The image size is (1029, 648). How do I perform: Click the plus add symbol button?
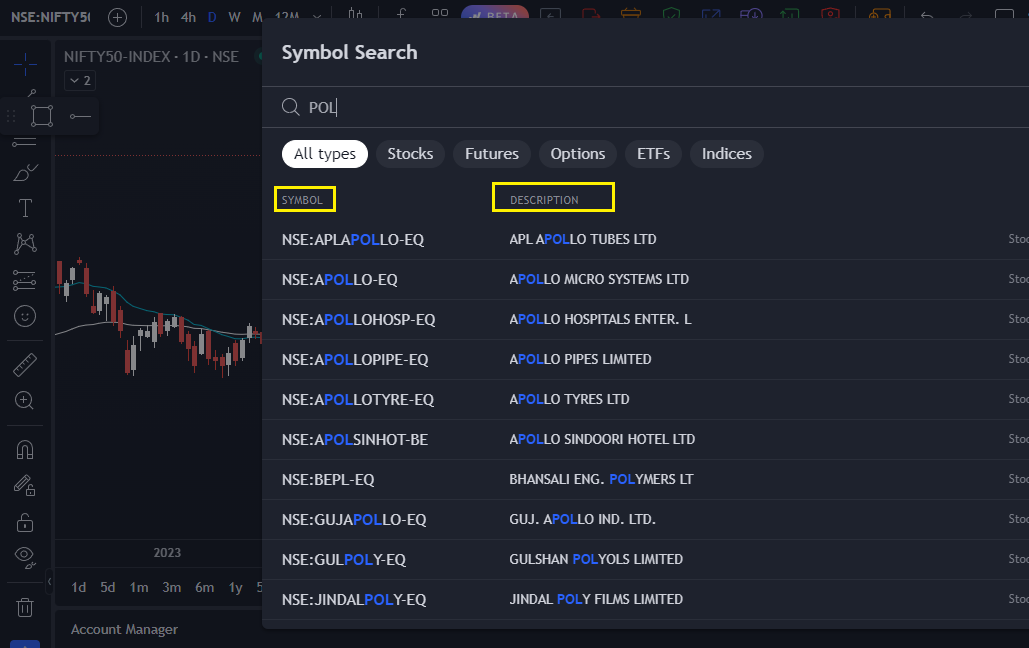[117, 17]
